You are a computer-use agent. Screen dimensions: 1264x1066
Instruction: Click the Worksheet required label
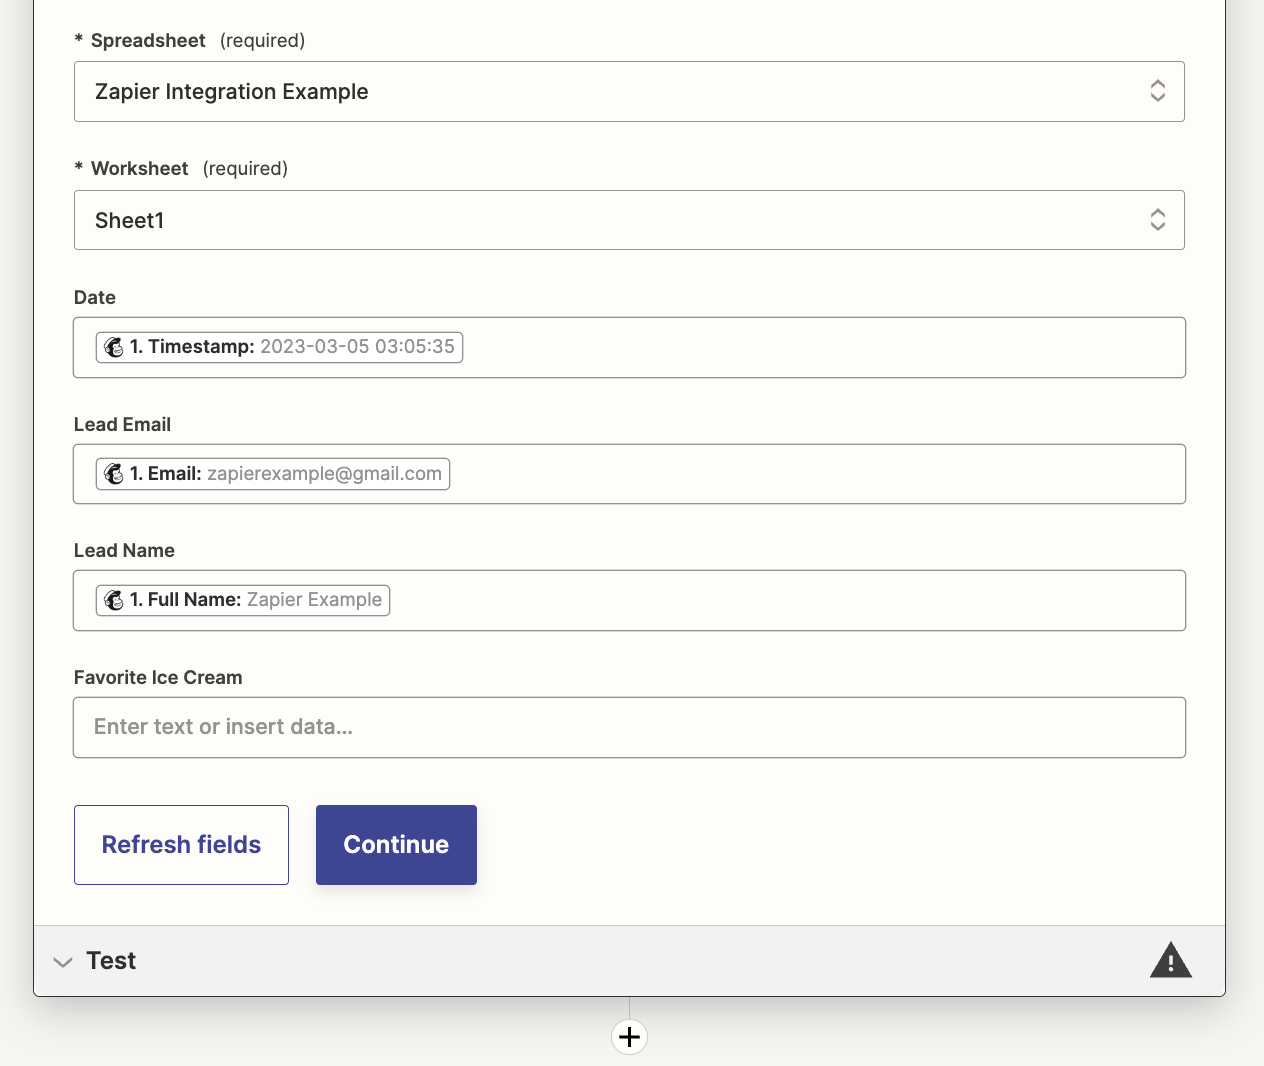pyautogui.click(x=181, y=169)
